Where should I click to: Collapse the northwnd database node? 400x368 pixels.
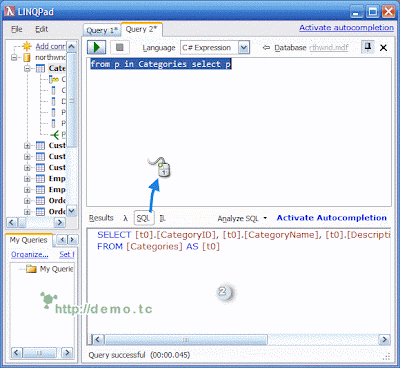14,58
